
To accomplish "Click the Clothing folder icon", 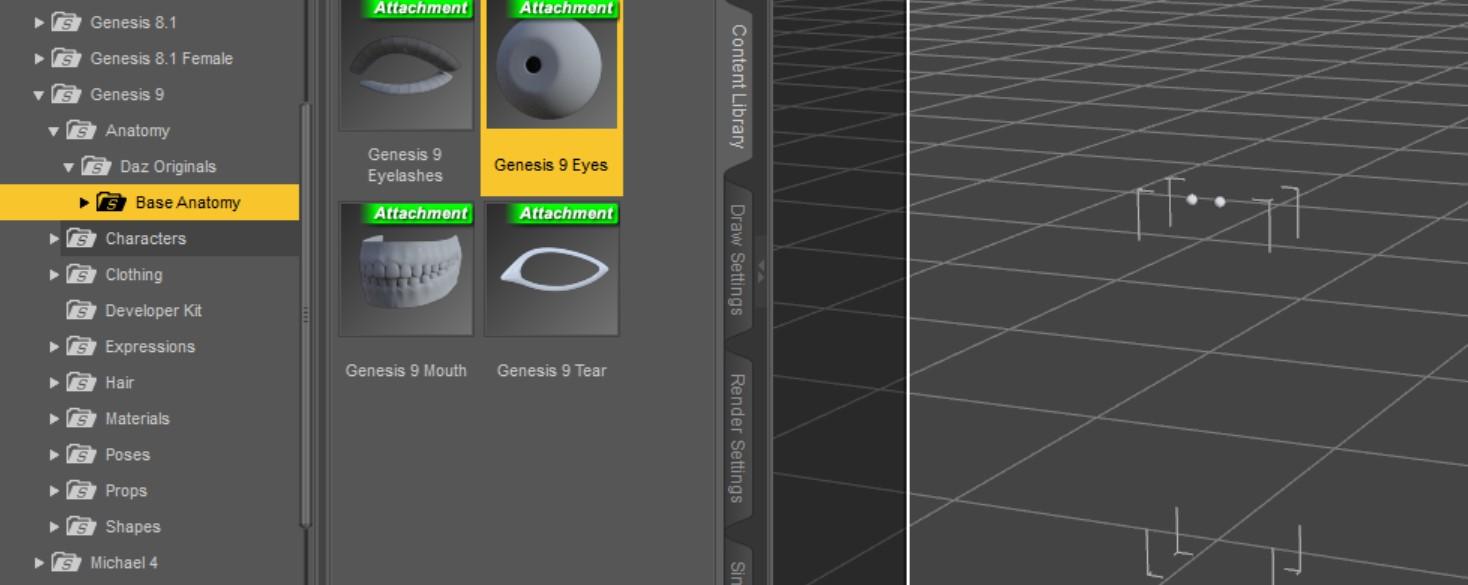I will click(81, 274).
